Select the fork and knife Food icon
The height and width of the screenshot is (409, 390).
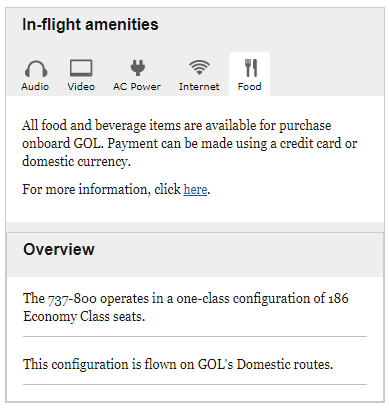pos(251,68)
